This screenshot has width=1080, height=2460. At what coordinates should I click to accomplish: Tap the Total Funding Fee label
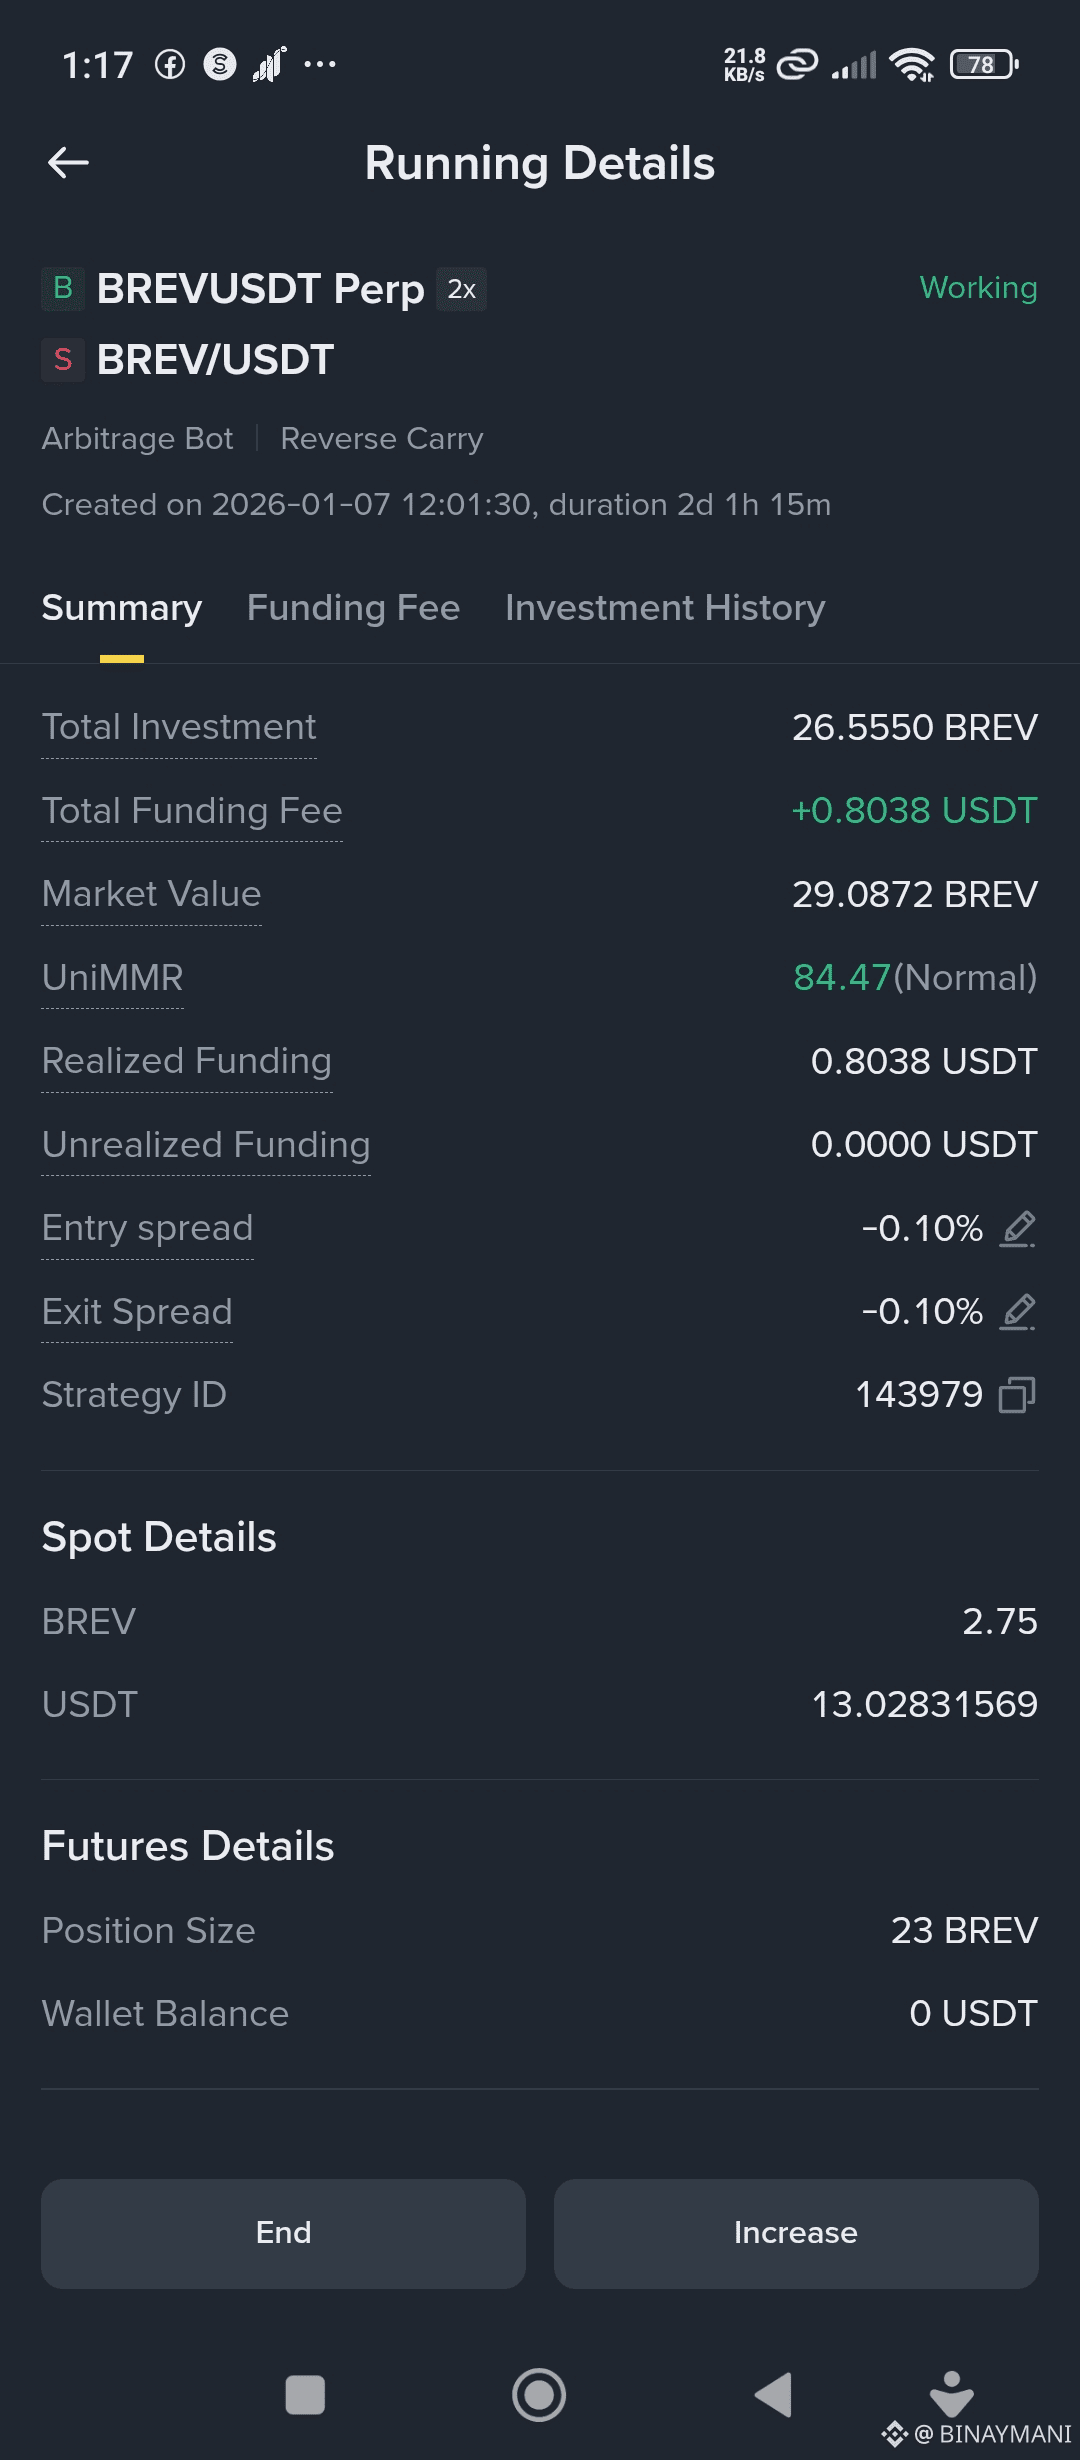click(x=192, y=810)
